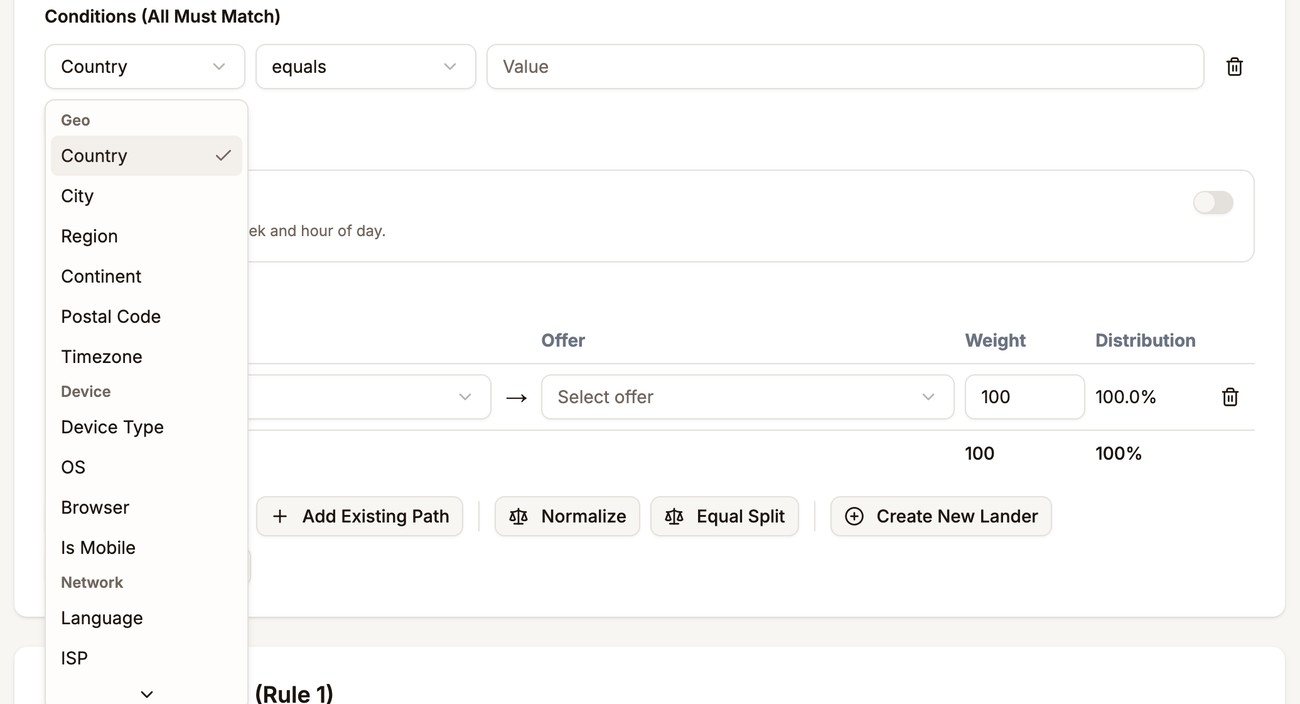The height and width of the screenshot is (704, 1300).
Task: Select Country from the Geo list
Action: 147,156
